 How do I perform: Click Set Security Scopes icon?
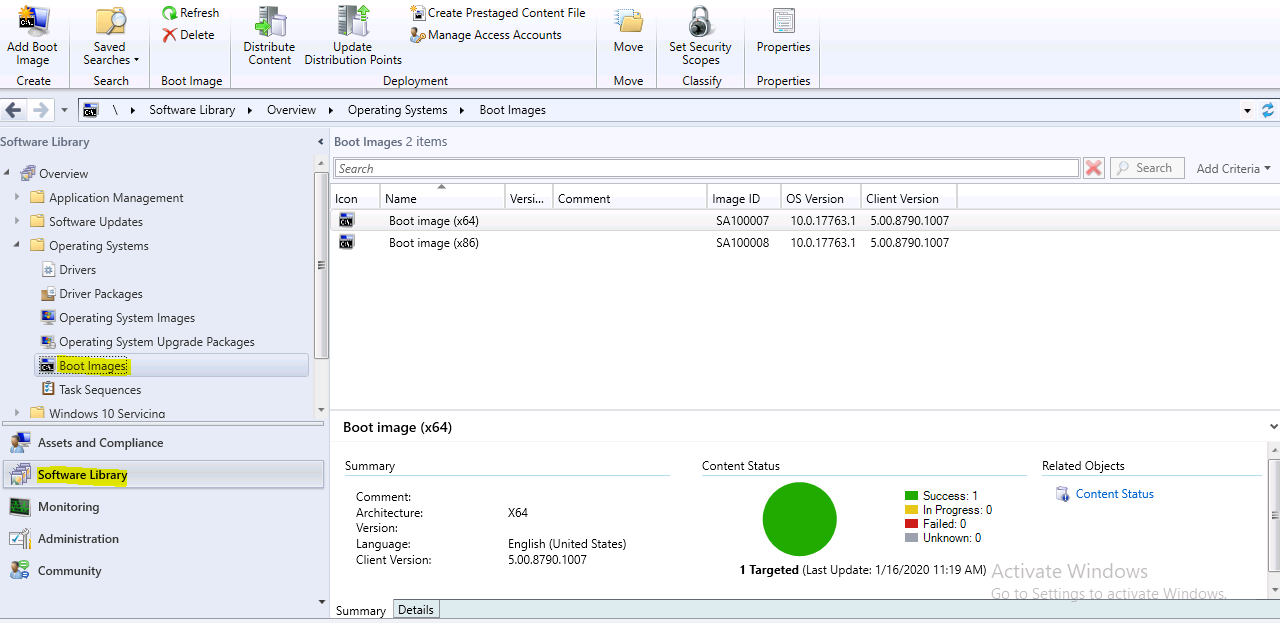700,21
